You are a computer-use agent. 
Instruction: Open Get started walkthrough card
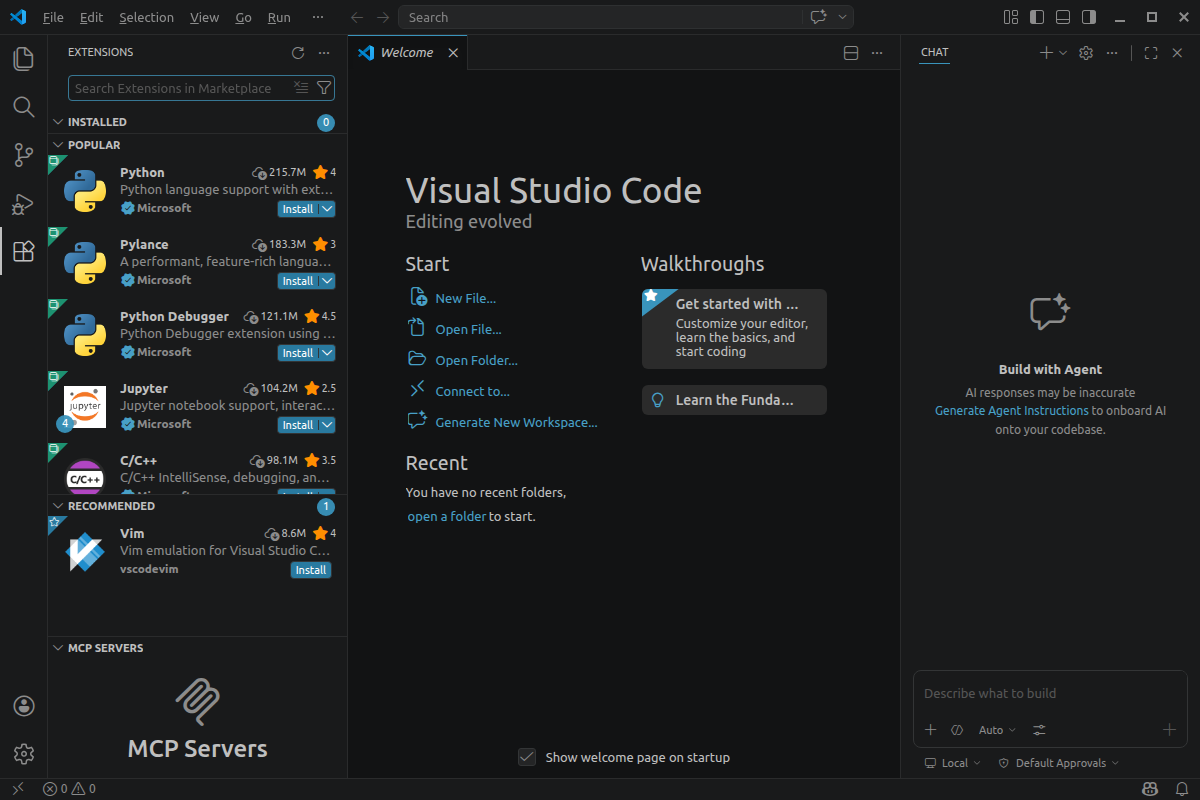click(734, 329)
